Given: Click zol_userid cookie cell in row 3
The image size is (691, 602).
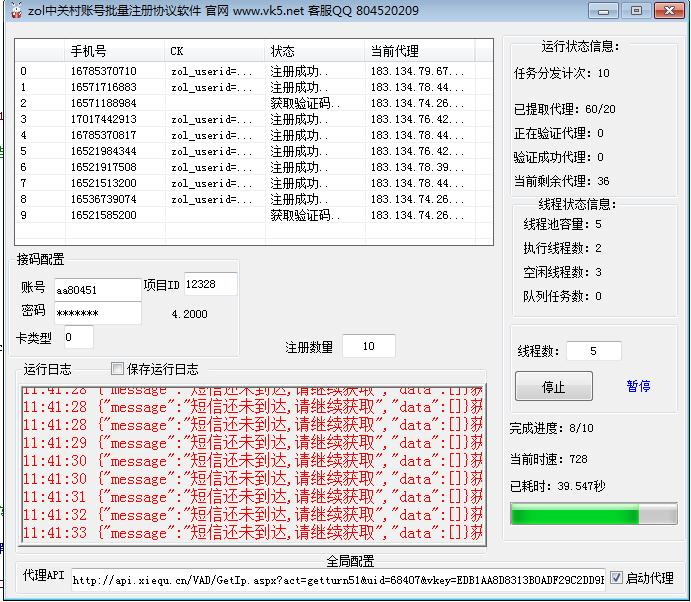Looking at the screenshot, I should pos(212,119).
